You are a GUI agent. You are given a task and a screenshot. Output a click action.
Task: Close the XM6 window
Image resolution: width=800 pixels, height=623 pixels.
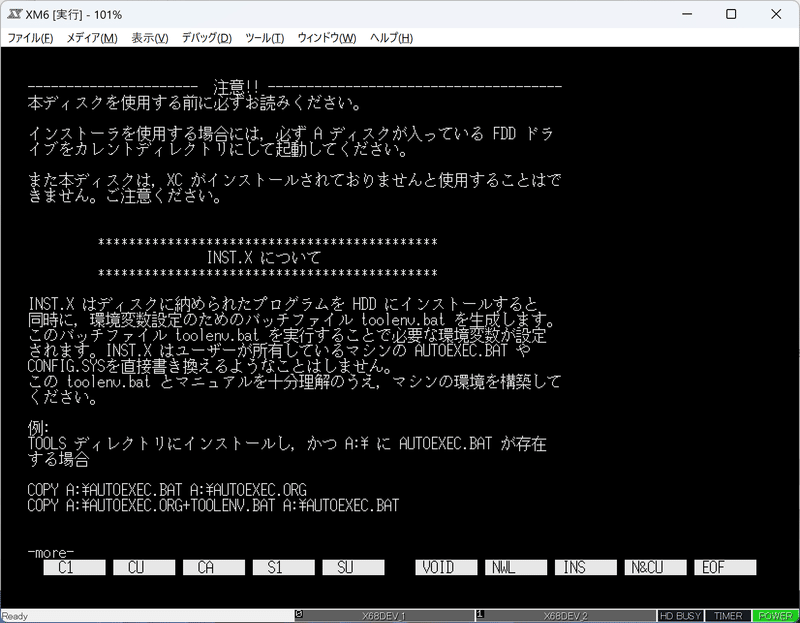click(x=776, y=14)
